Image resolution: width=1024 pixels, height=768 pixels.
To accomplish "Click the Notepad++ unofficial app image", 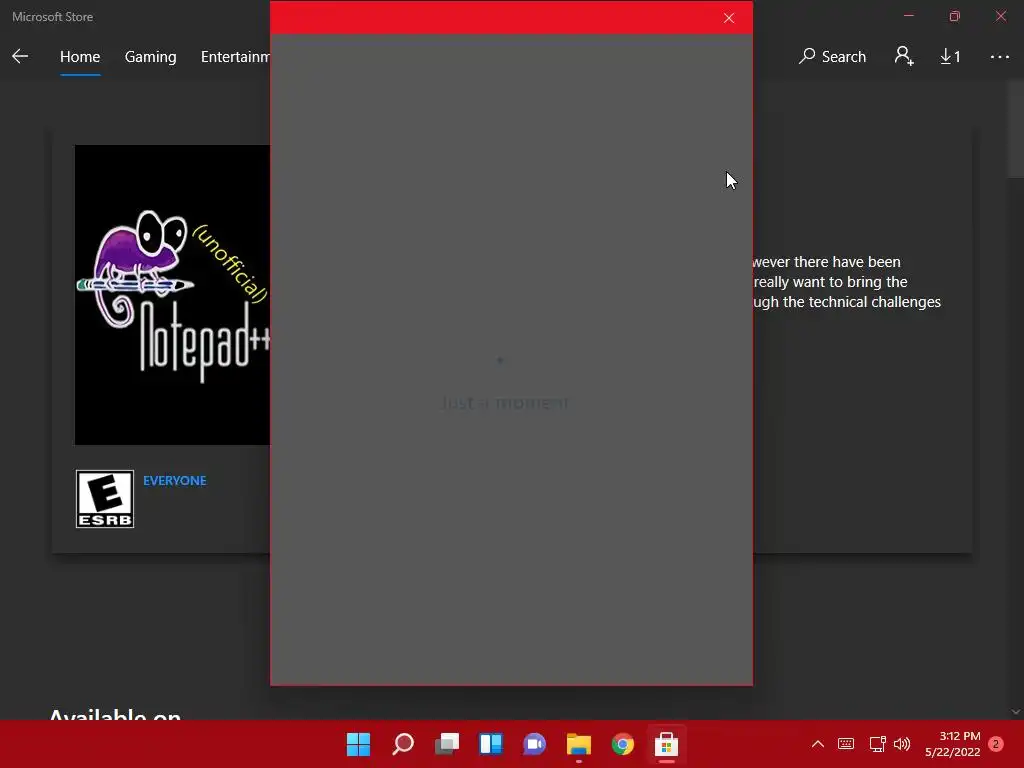I will point(172,295).
